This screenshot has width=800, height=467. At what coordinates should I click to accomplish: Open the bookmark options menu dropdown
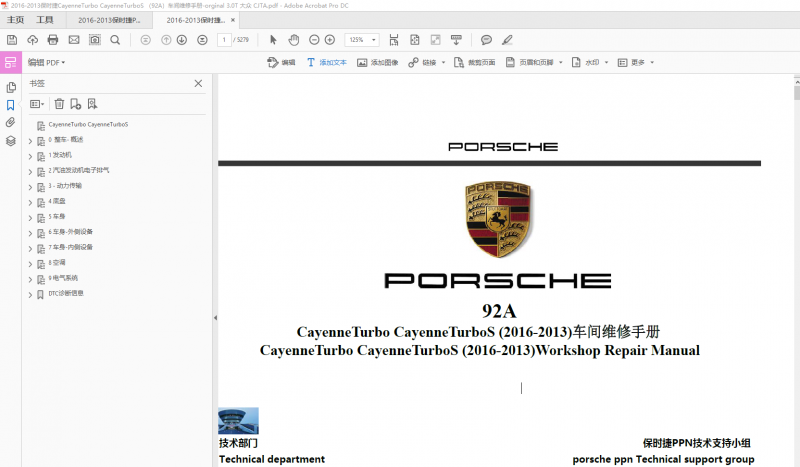click(x=37, y=104)
